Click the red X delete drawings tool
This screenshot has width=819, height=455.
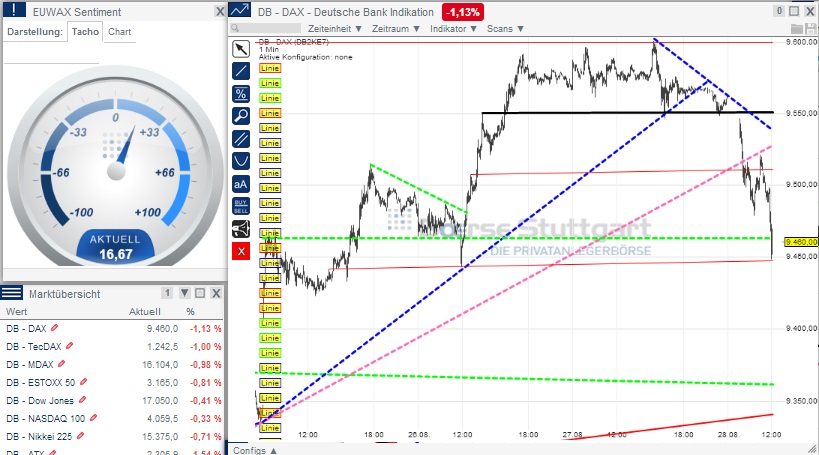point(241,251)
